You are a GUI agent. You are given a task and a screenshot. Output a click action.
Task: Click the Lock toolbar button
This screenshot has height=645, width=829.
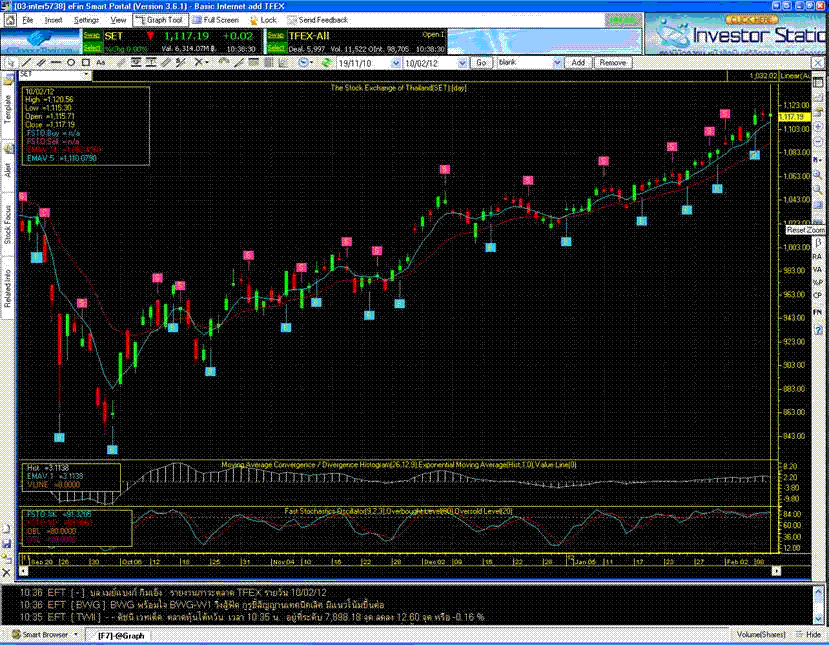click(263, 20)
